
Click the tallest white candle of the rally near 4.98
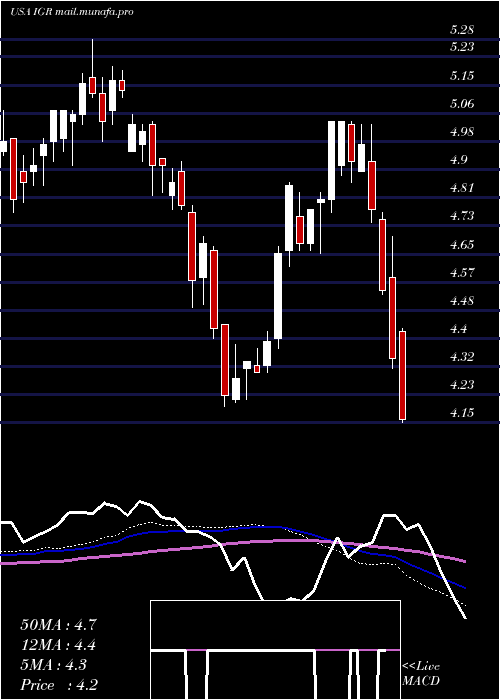point(332,160)
